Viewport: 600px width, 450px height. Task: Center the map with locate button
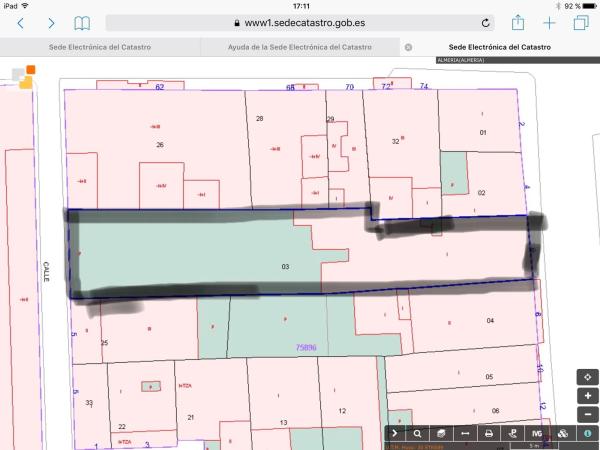click(587, 377)
